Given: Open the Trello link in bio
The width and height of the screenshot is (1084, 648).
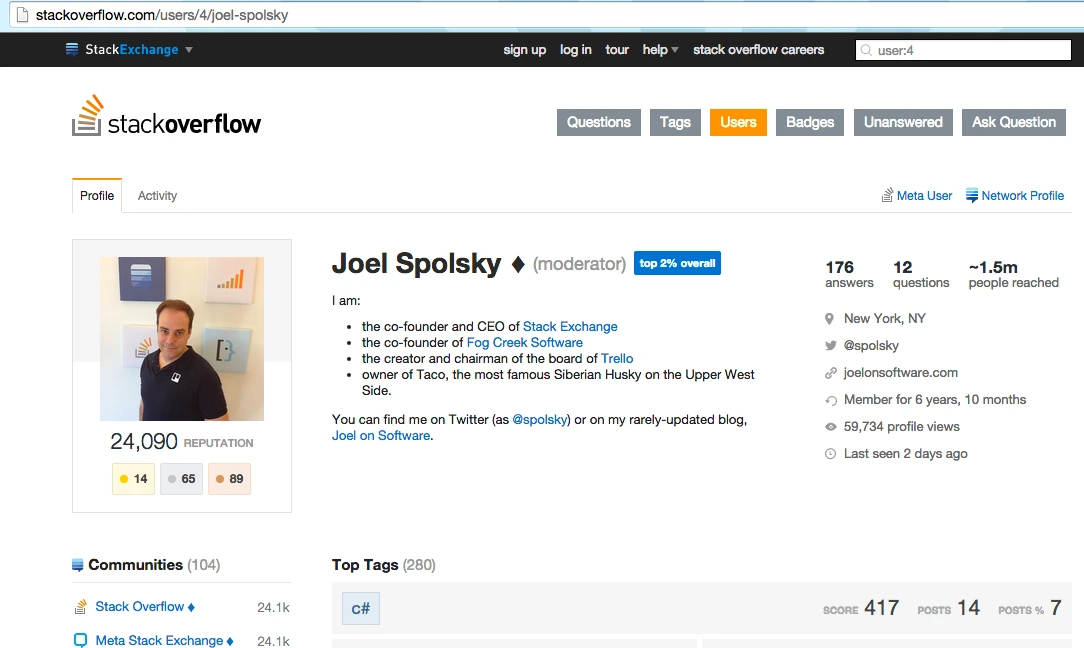Looking at the screenshot, I should click(617, 358).
